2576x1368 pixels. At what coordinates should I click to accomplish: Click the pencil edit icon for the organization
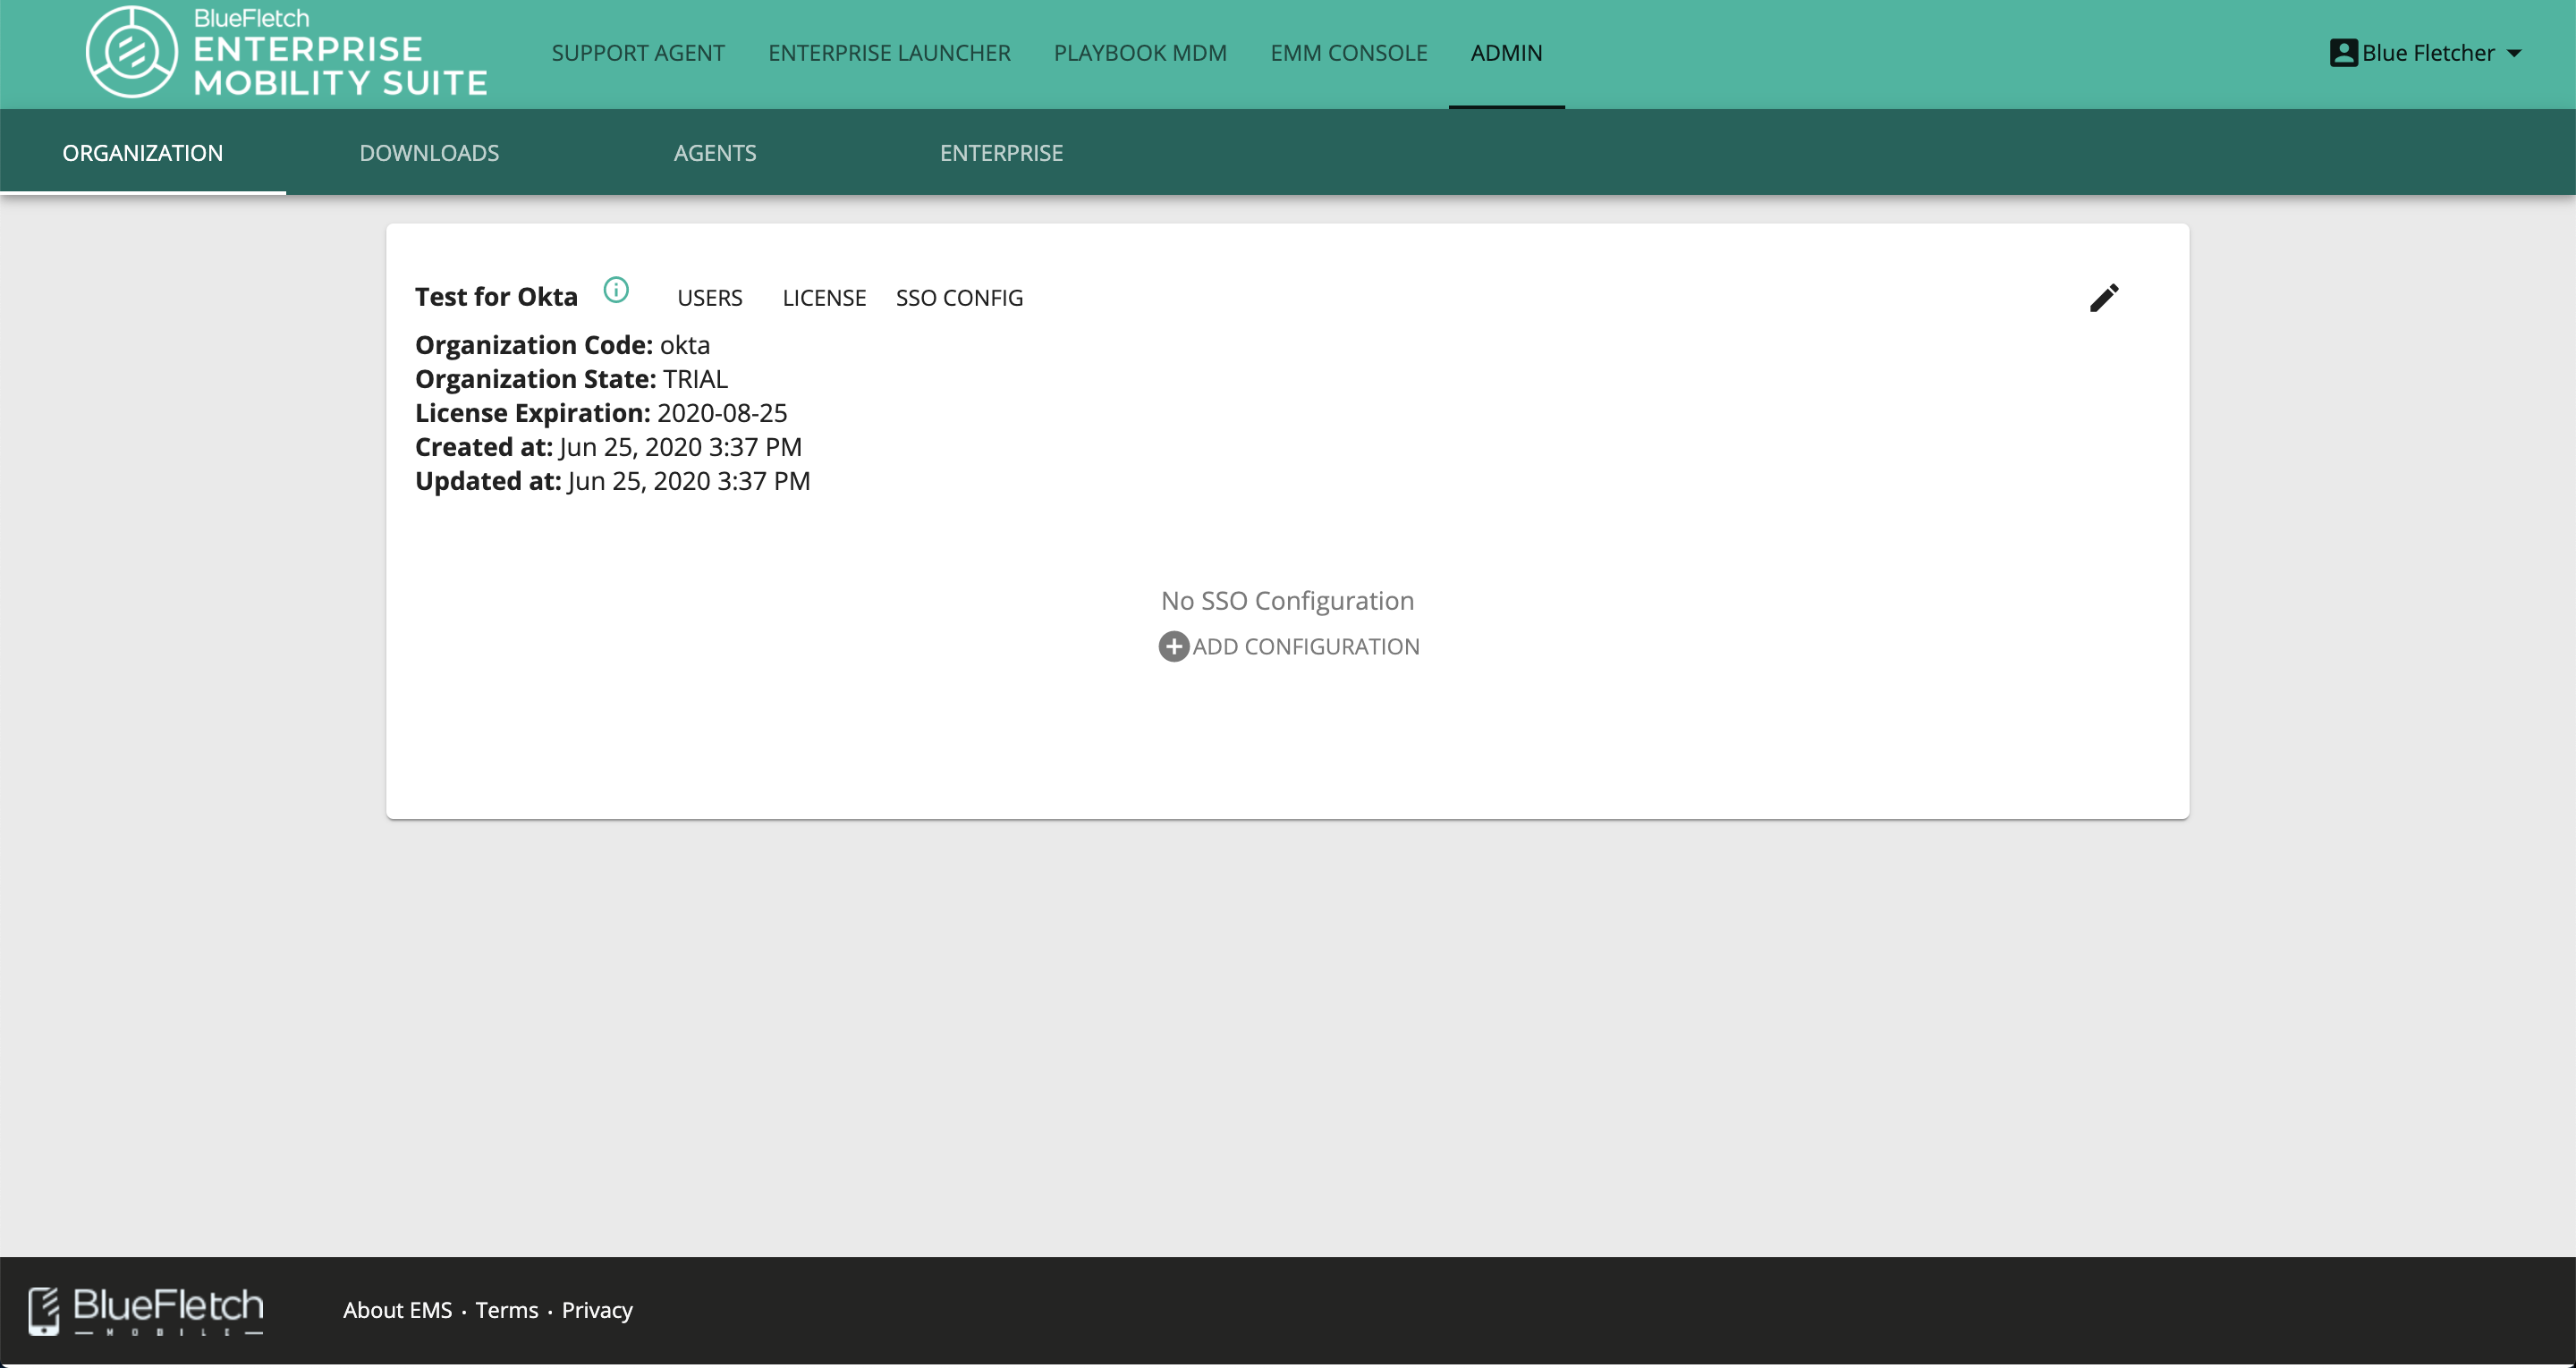tap(2104, 298)
